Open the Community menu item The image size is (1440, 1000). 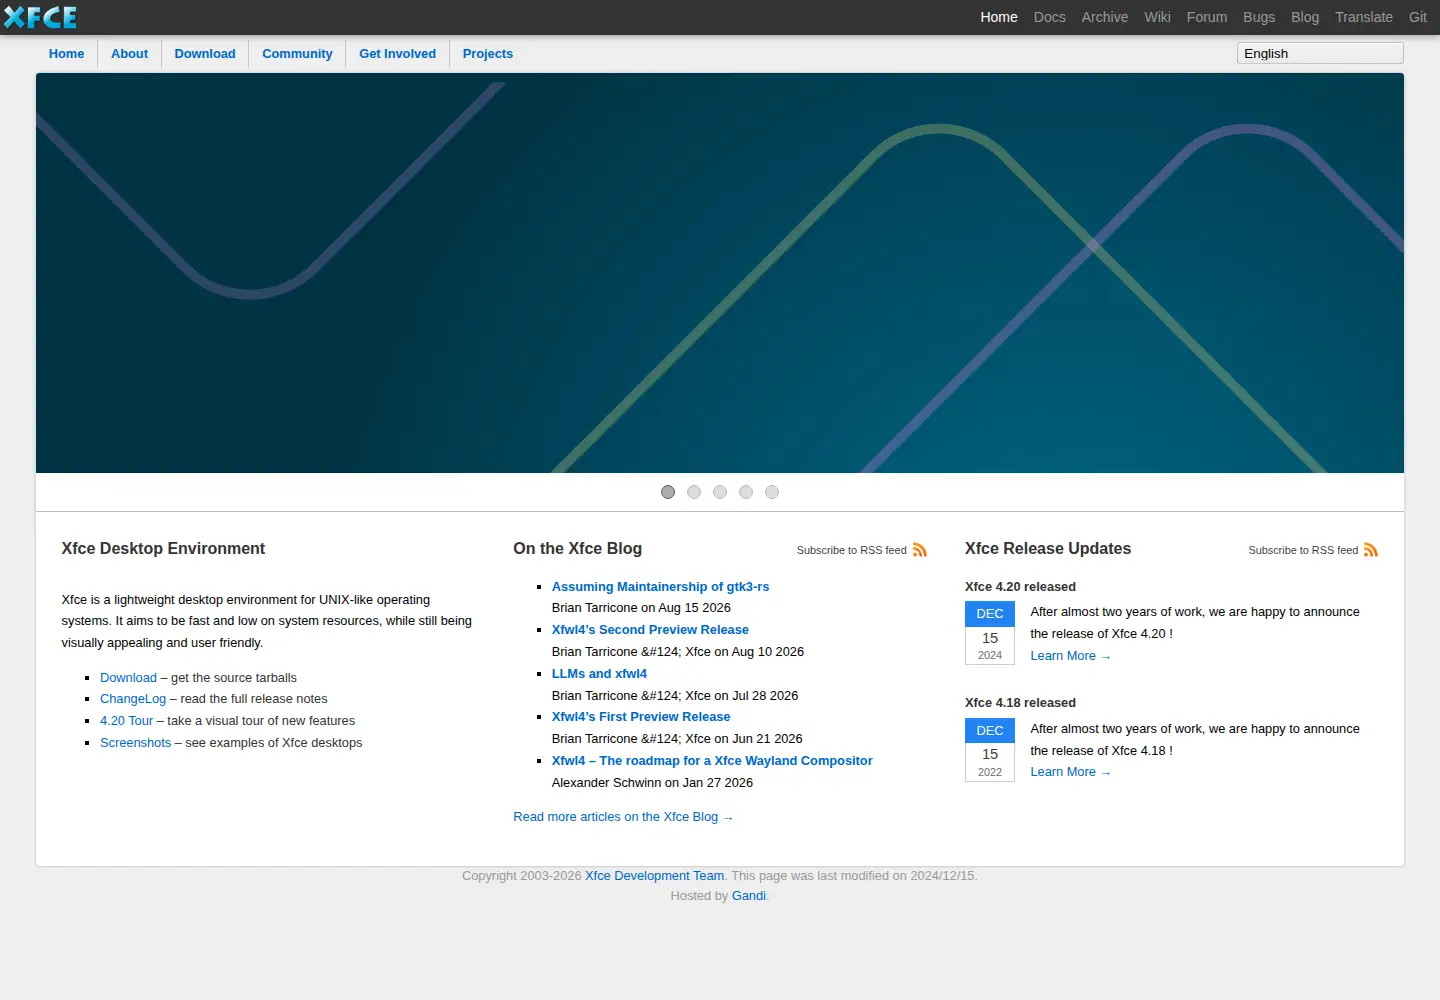(x=297, y=54)
